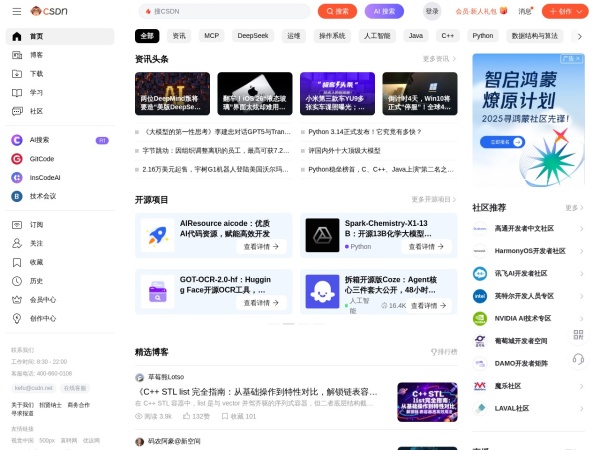
Task: Select the 全部 category tab
Action: click(x=147, y=36)
